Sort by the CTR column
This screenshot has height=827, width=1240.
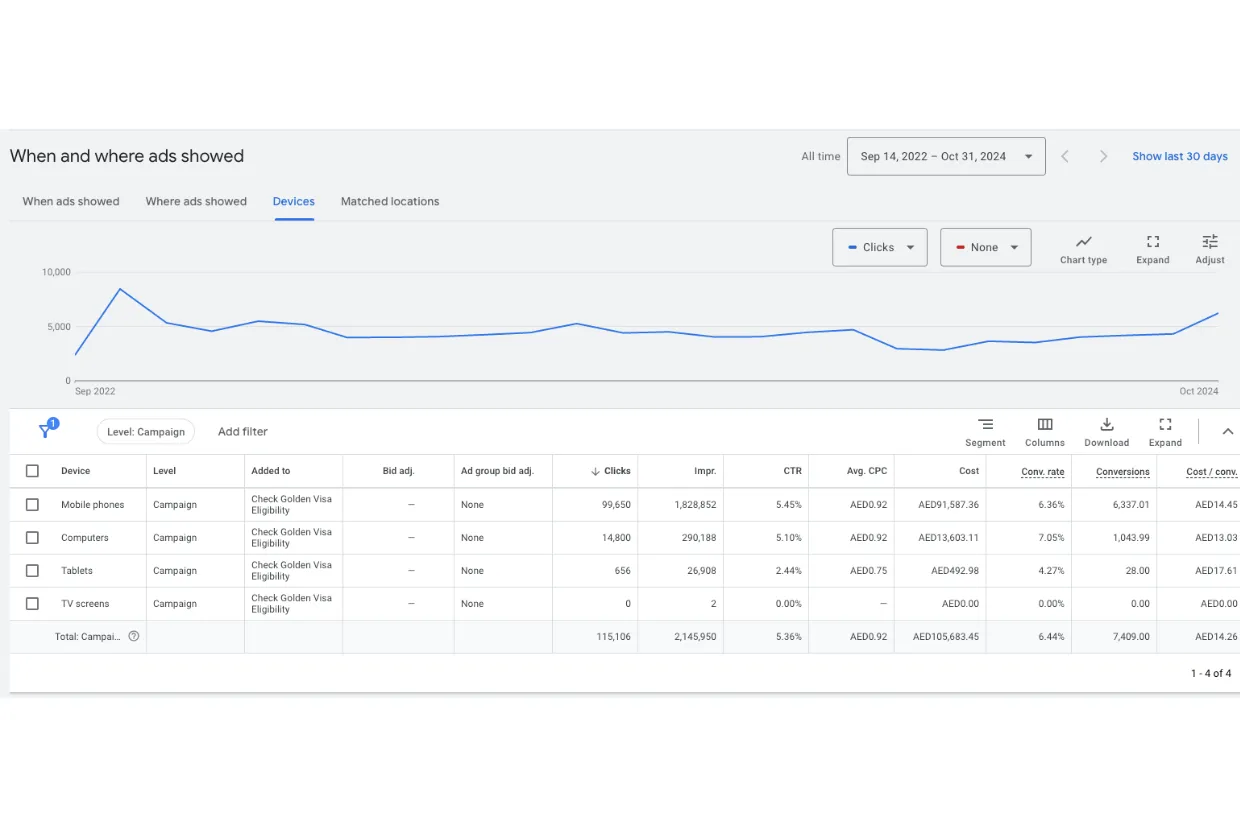click(791, 471)
